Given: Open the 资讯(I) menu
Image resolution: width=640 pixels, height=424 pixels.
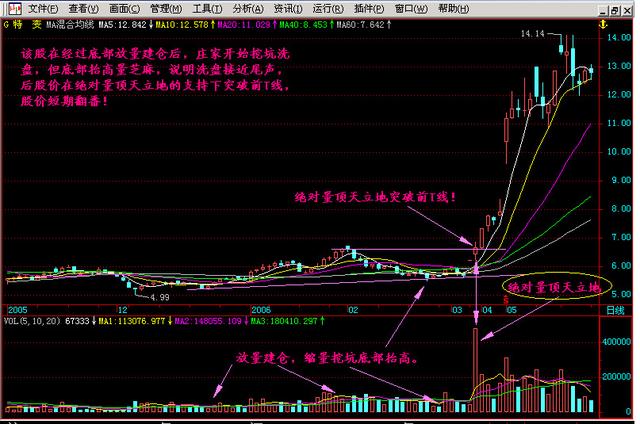Looking at the screenshot, I should point(288,9).
